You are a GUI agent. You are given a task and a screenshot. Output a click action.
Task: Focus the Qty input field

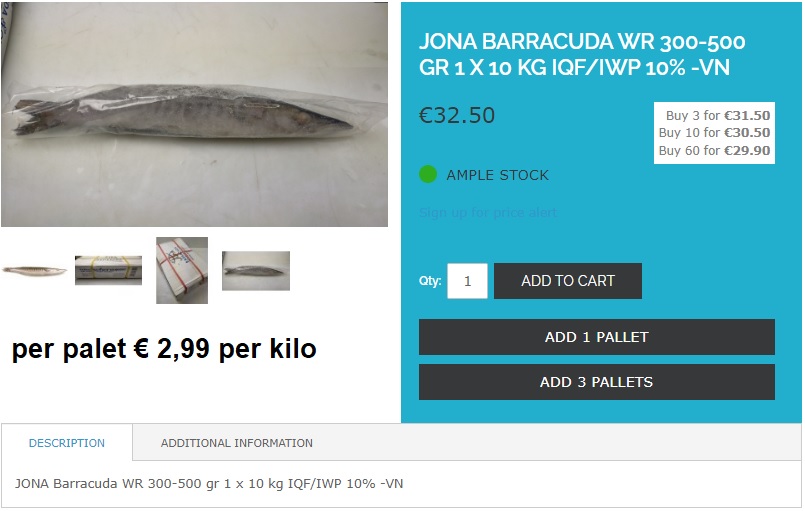click(x=467, y=281)
